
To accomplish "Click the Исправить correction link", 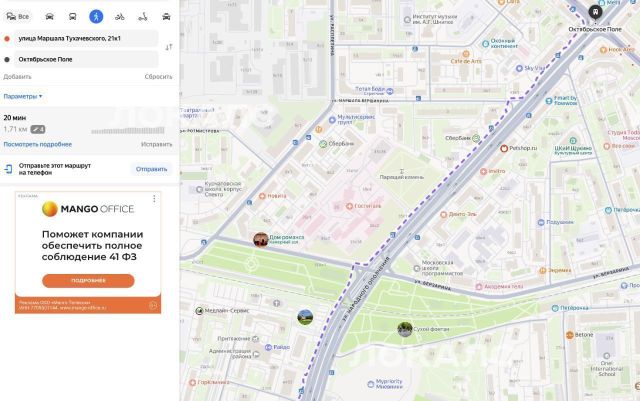I will point(157,144).
